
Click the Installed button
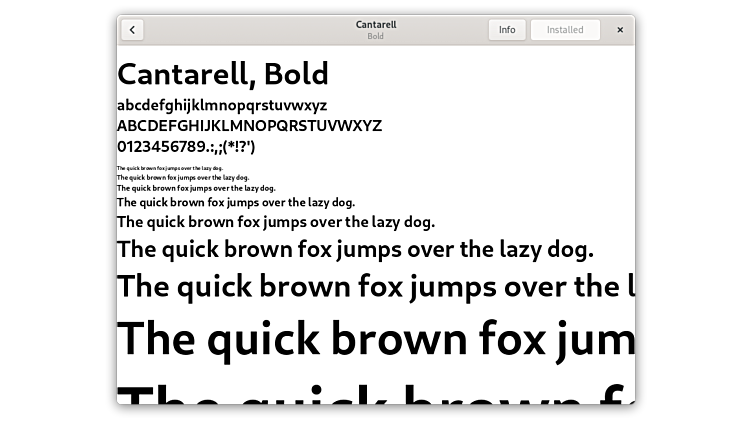coord(565,30)
